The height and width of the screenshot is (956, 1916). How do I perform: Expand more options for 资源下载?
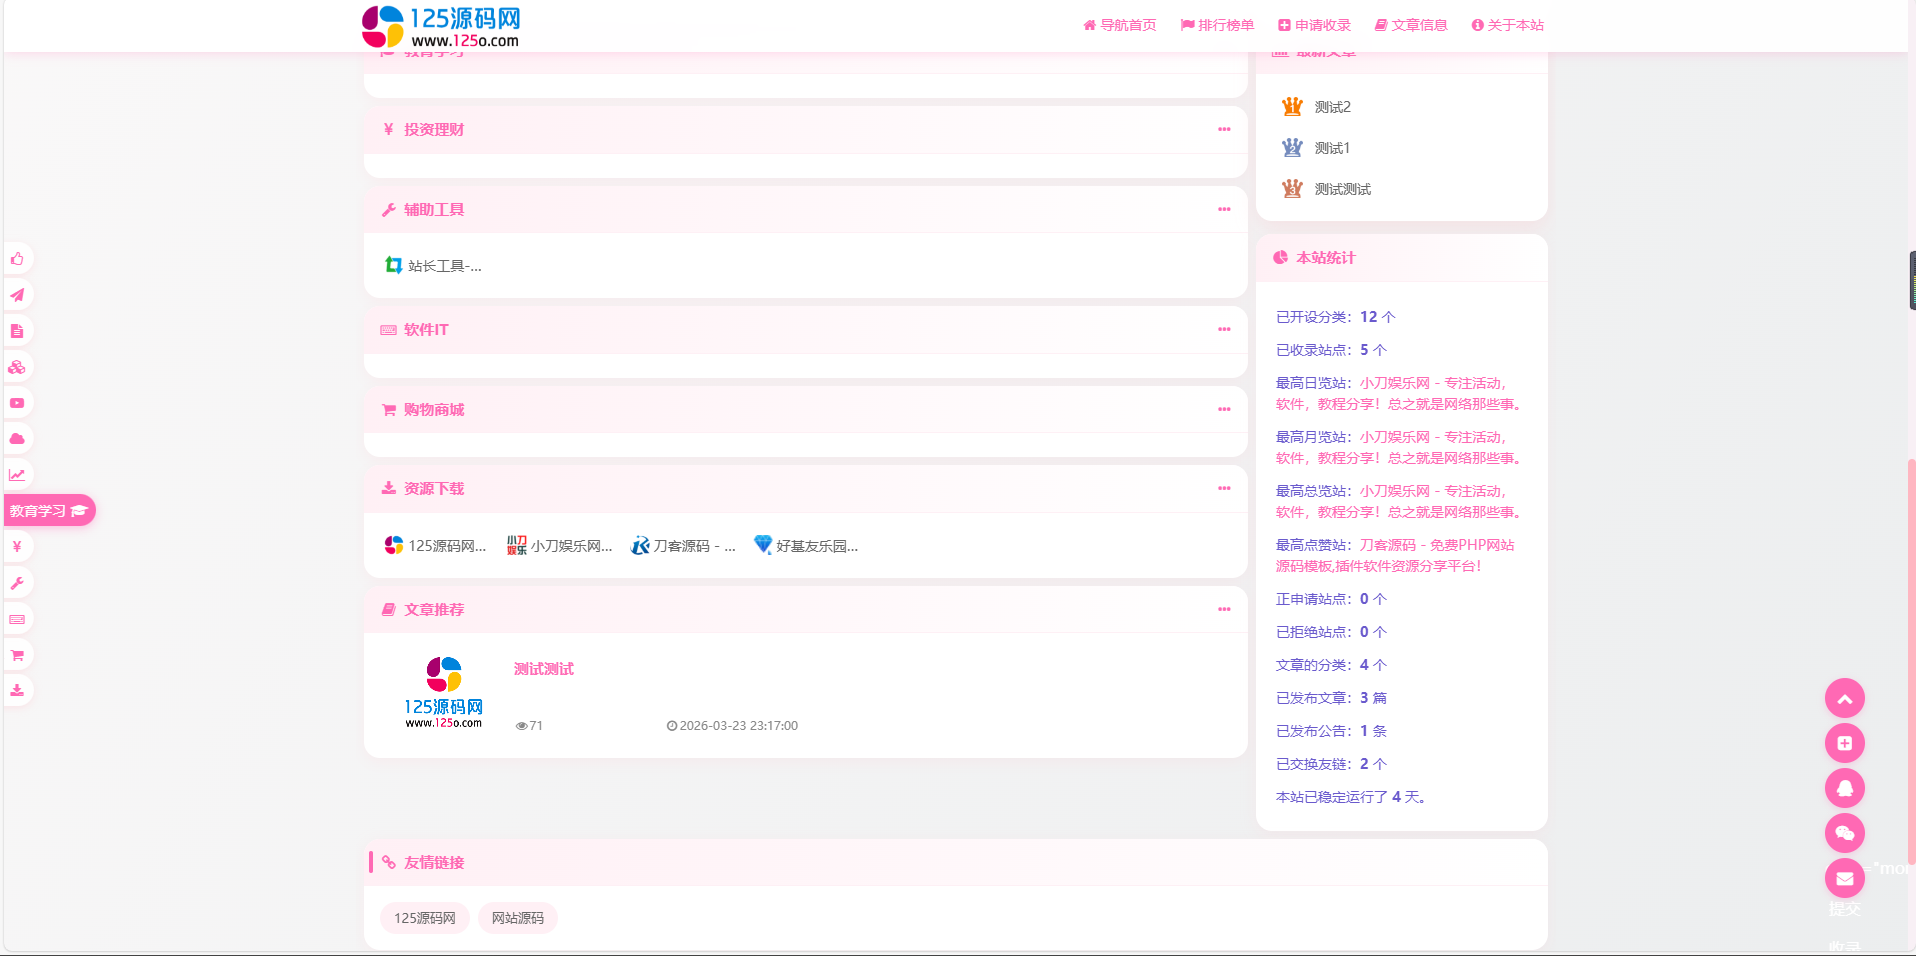coord(1224,488)
